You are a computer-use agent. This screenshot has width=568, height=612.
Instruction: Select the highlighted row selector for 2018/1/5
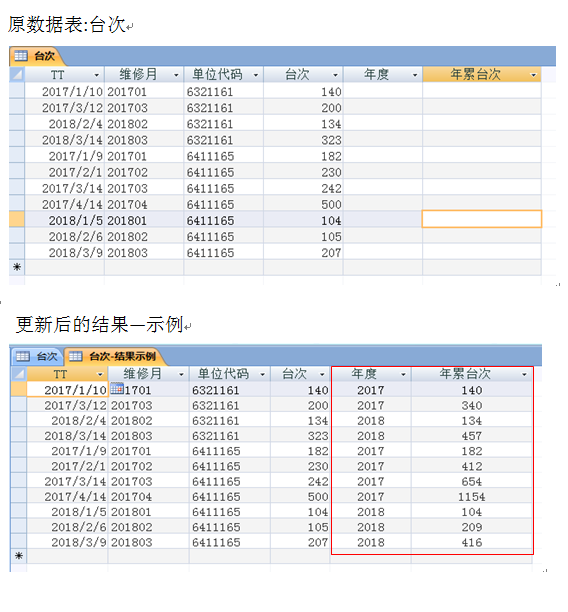click(17, 220)
